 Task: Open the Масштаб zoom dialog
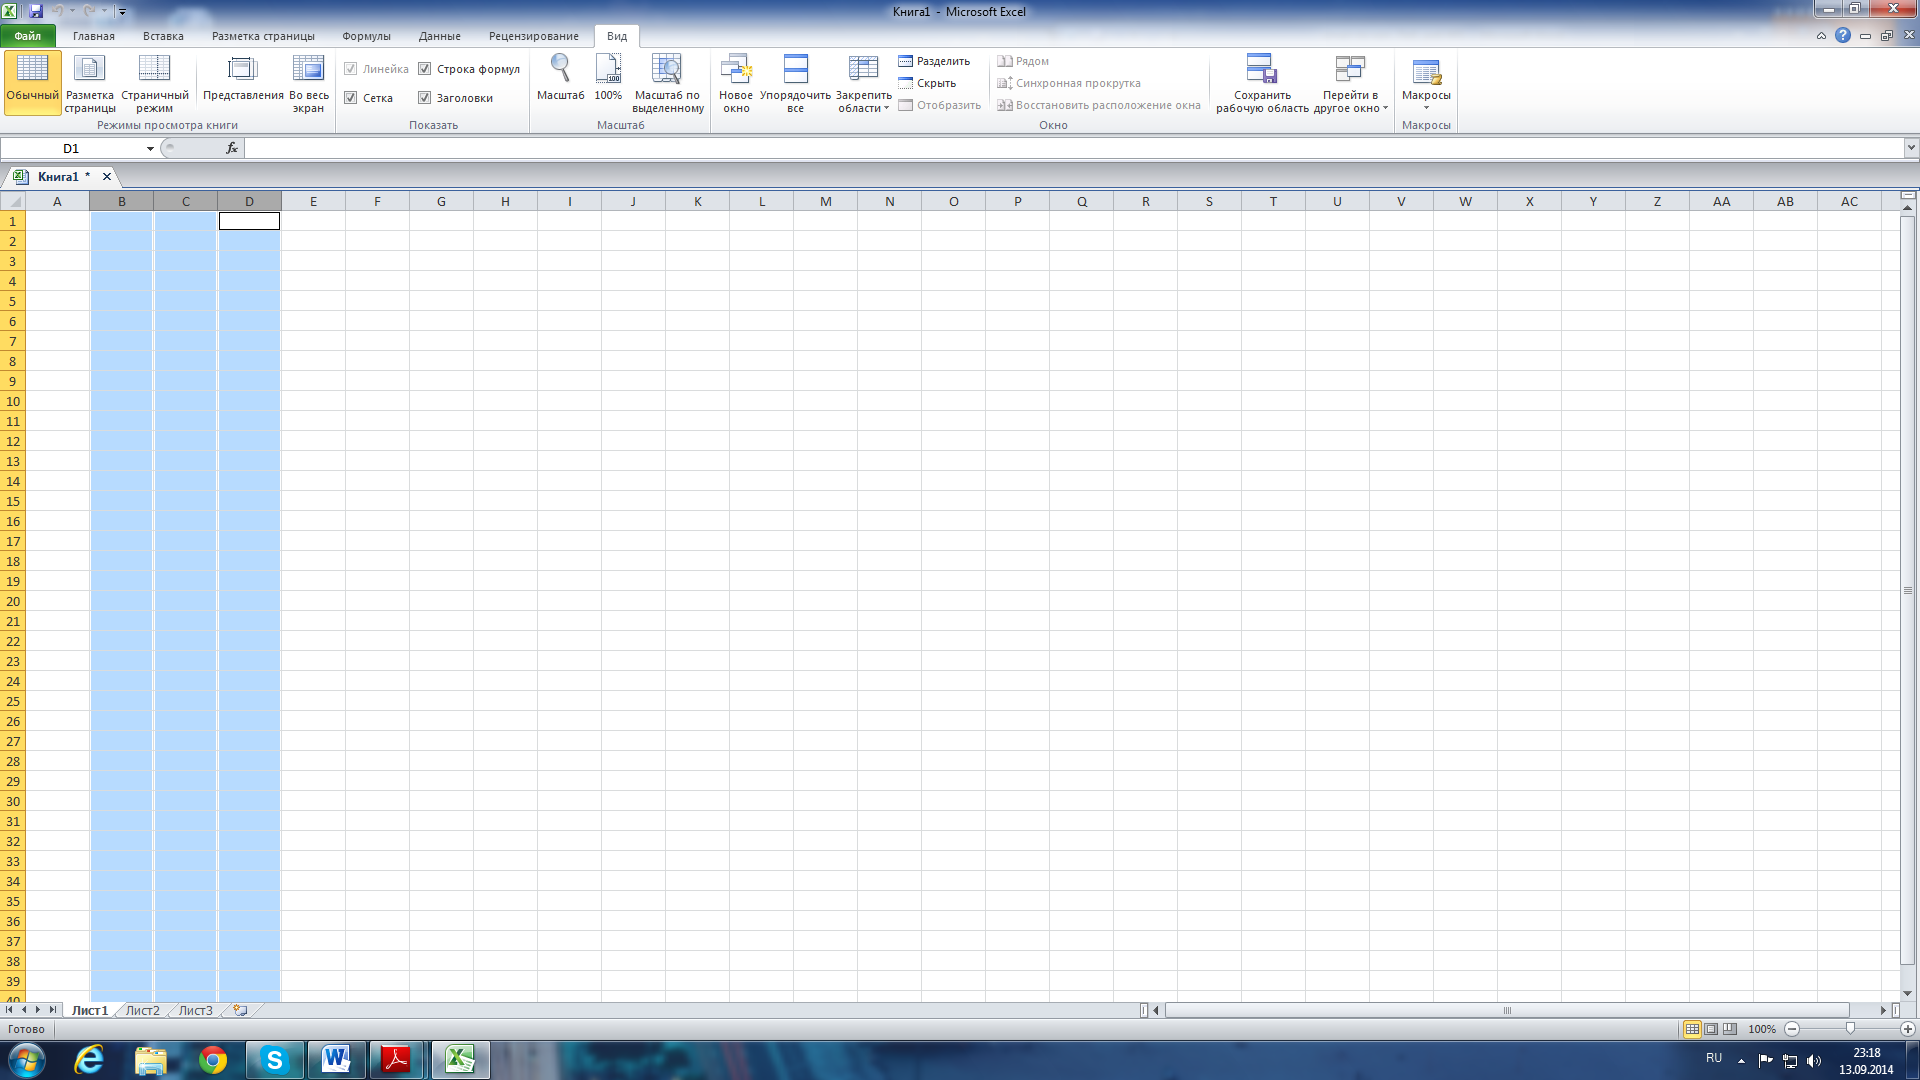(x=560, y=78)
